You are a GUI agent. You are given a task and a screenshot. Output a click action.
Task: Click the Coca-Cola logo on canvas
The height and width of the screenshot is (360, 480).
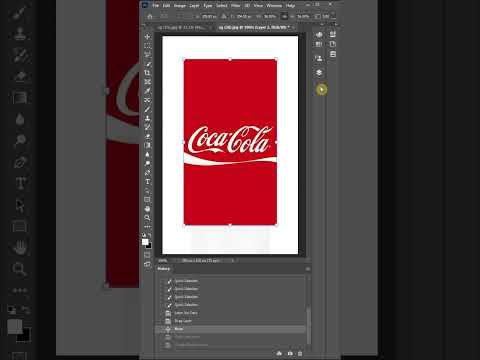tap(230, 139)
